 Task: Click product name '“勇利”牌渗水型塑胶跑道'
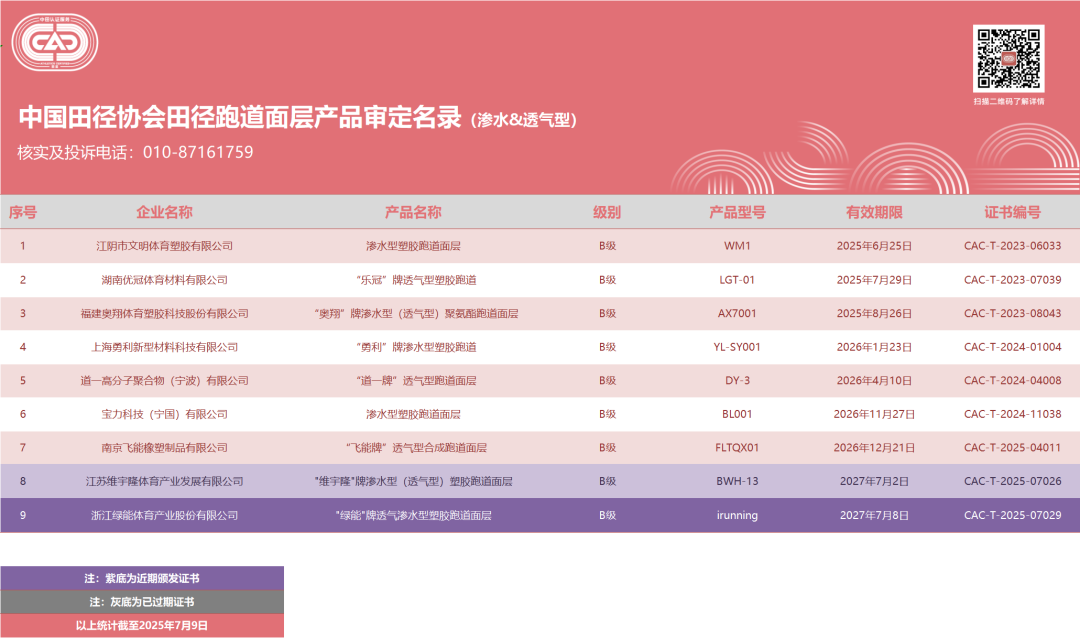point(416,347)
